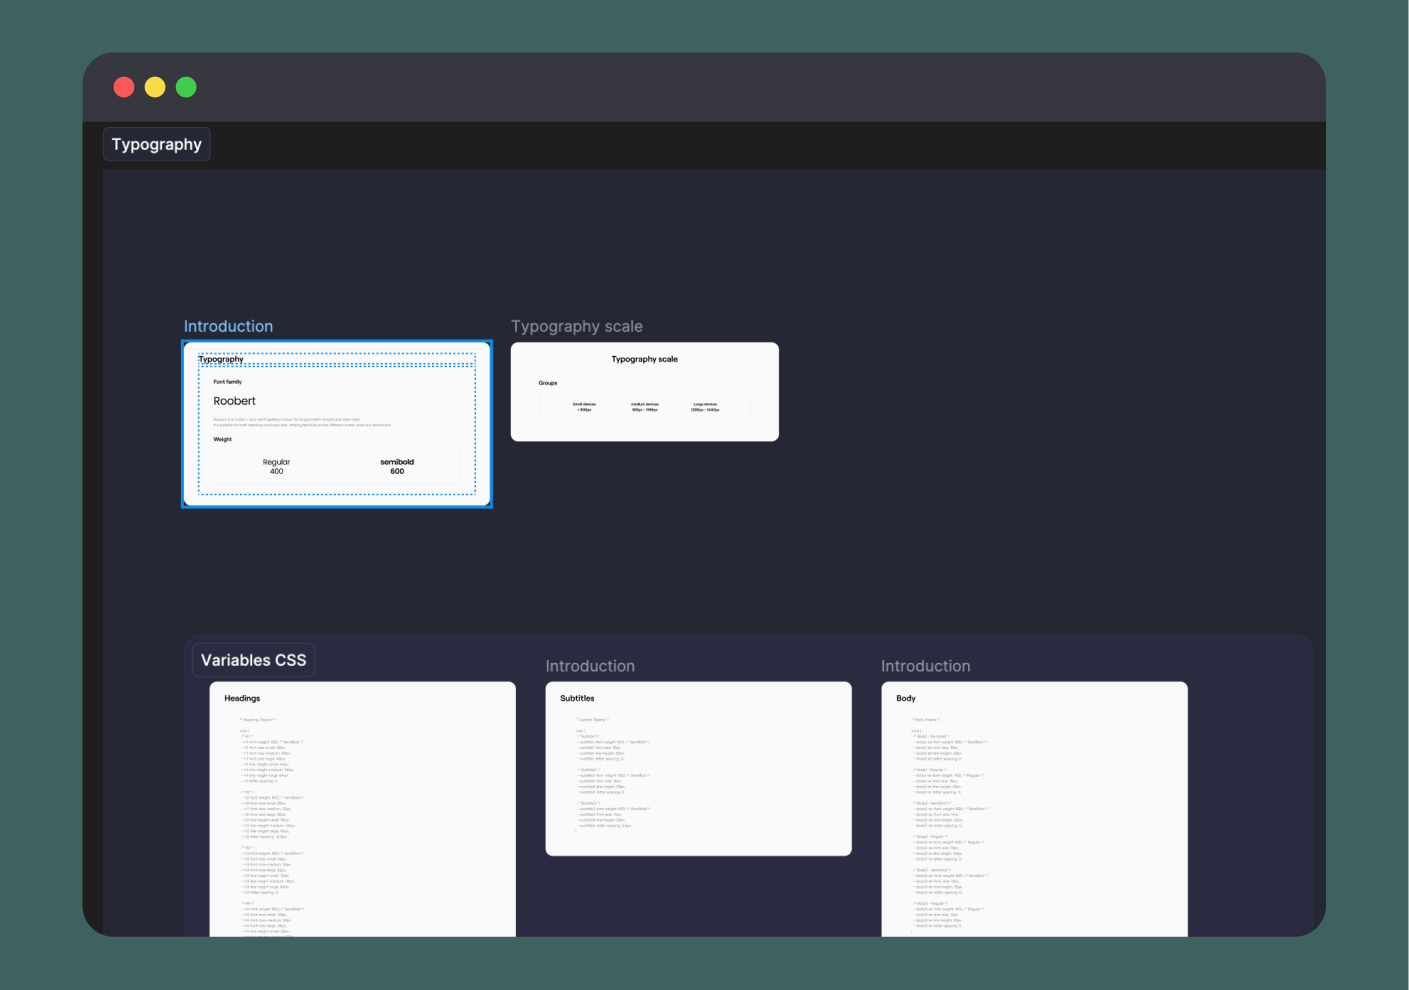Click the Typography scale frame heading
The width and height of the screenshot is (1409, 990).
(x=645, y=359)
